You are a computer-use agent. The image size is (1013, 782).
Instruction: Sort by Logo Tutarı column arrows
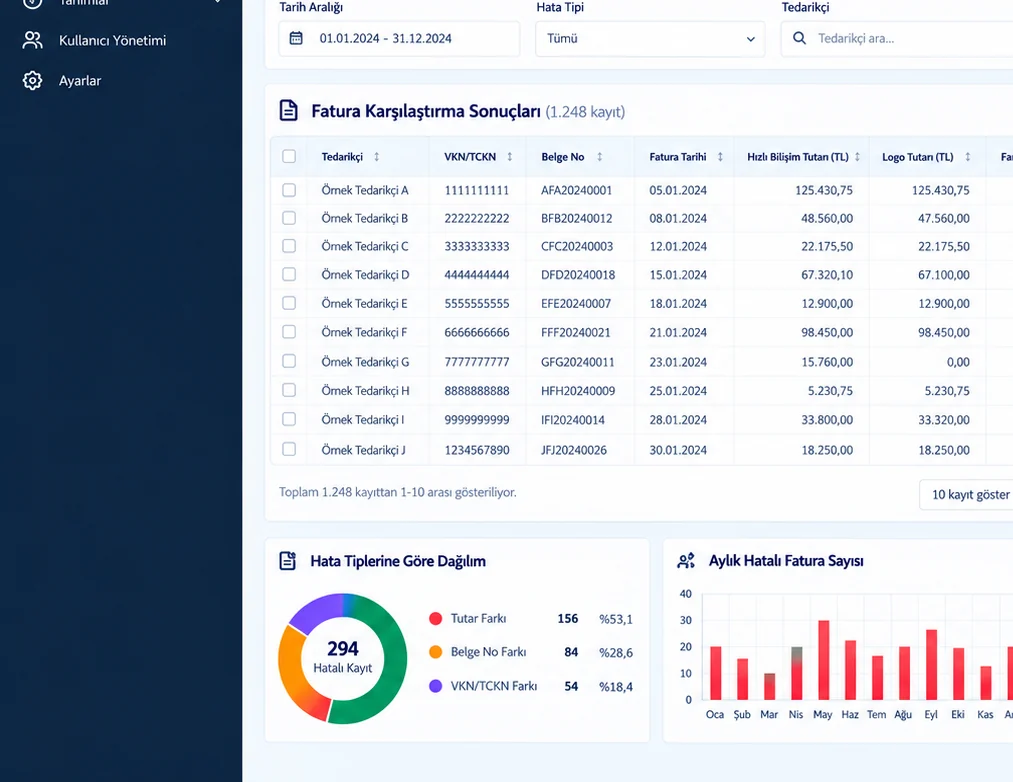pyautogui.click(x=968, y=156)
